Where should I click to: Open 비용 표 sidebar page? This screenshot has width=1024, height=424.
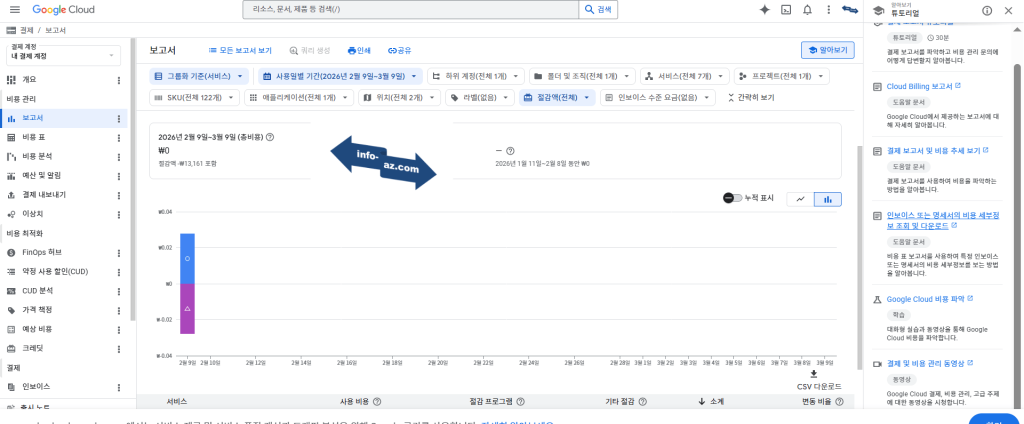(x=33, y=138)
